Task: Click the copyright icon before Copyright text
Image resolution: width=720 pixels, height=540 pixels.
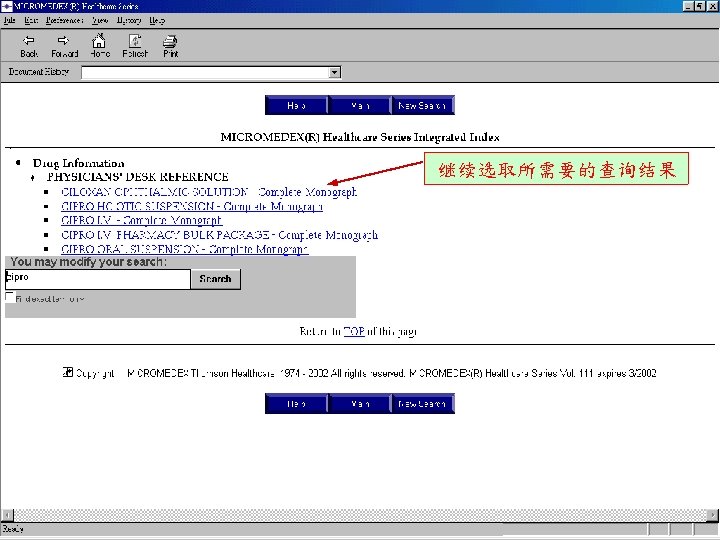Action: pos(68,372)
